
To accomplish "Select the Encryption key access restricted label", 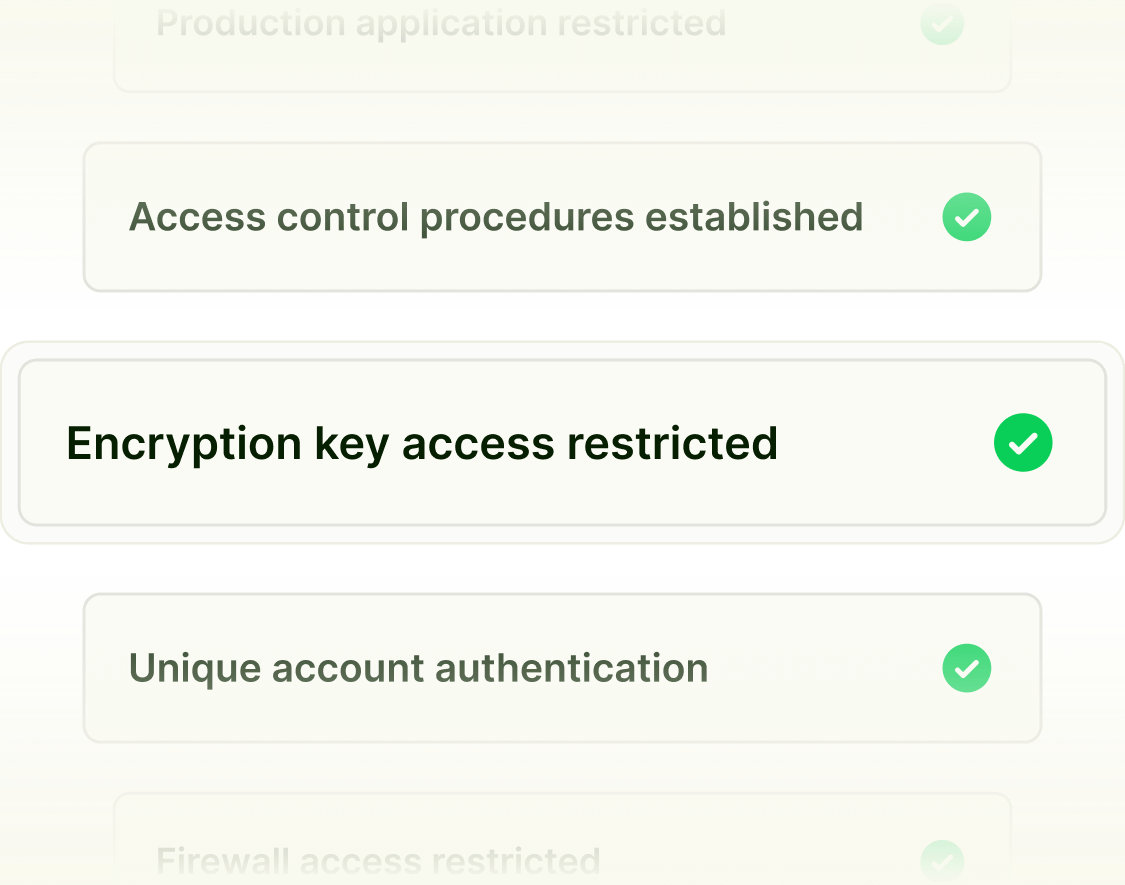I will point(422,444).
